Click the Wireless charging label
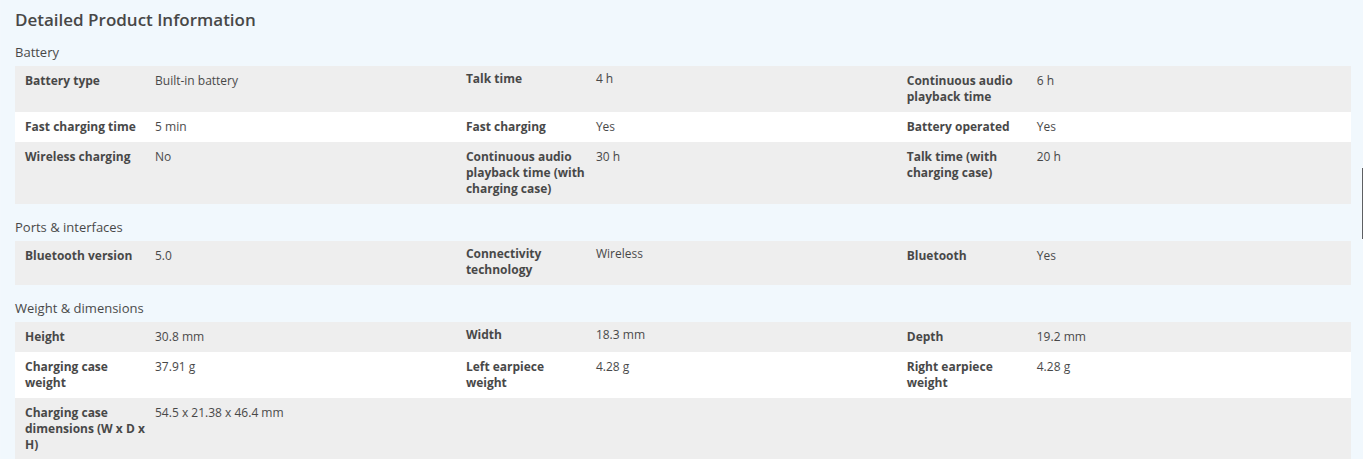 (x=78, y=157)
